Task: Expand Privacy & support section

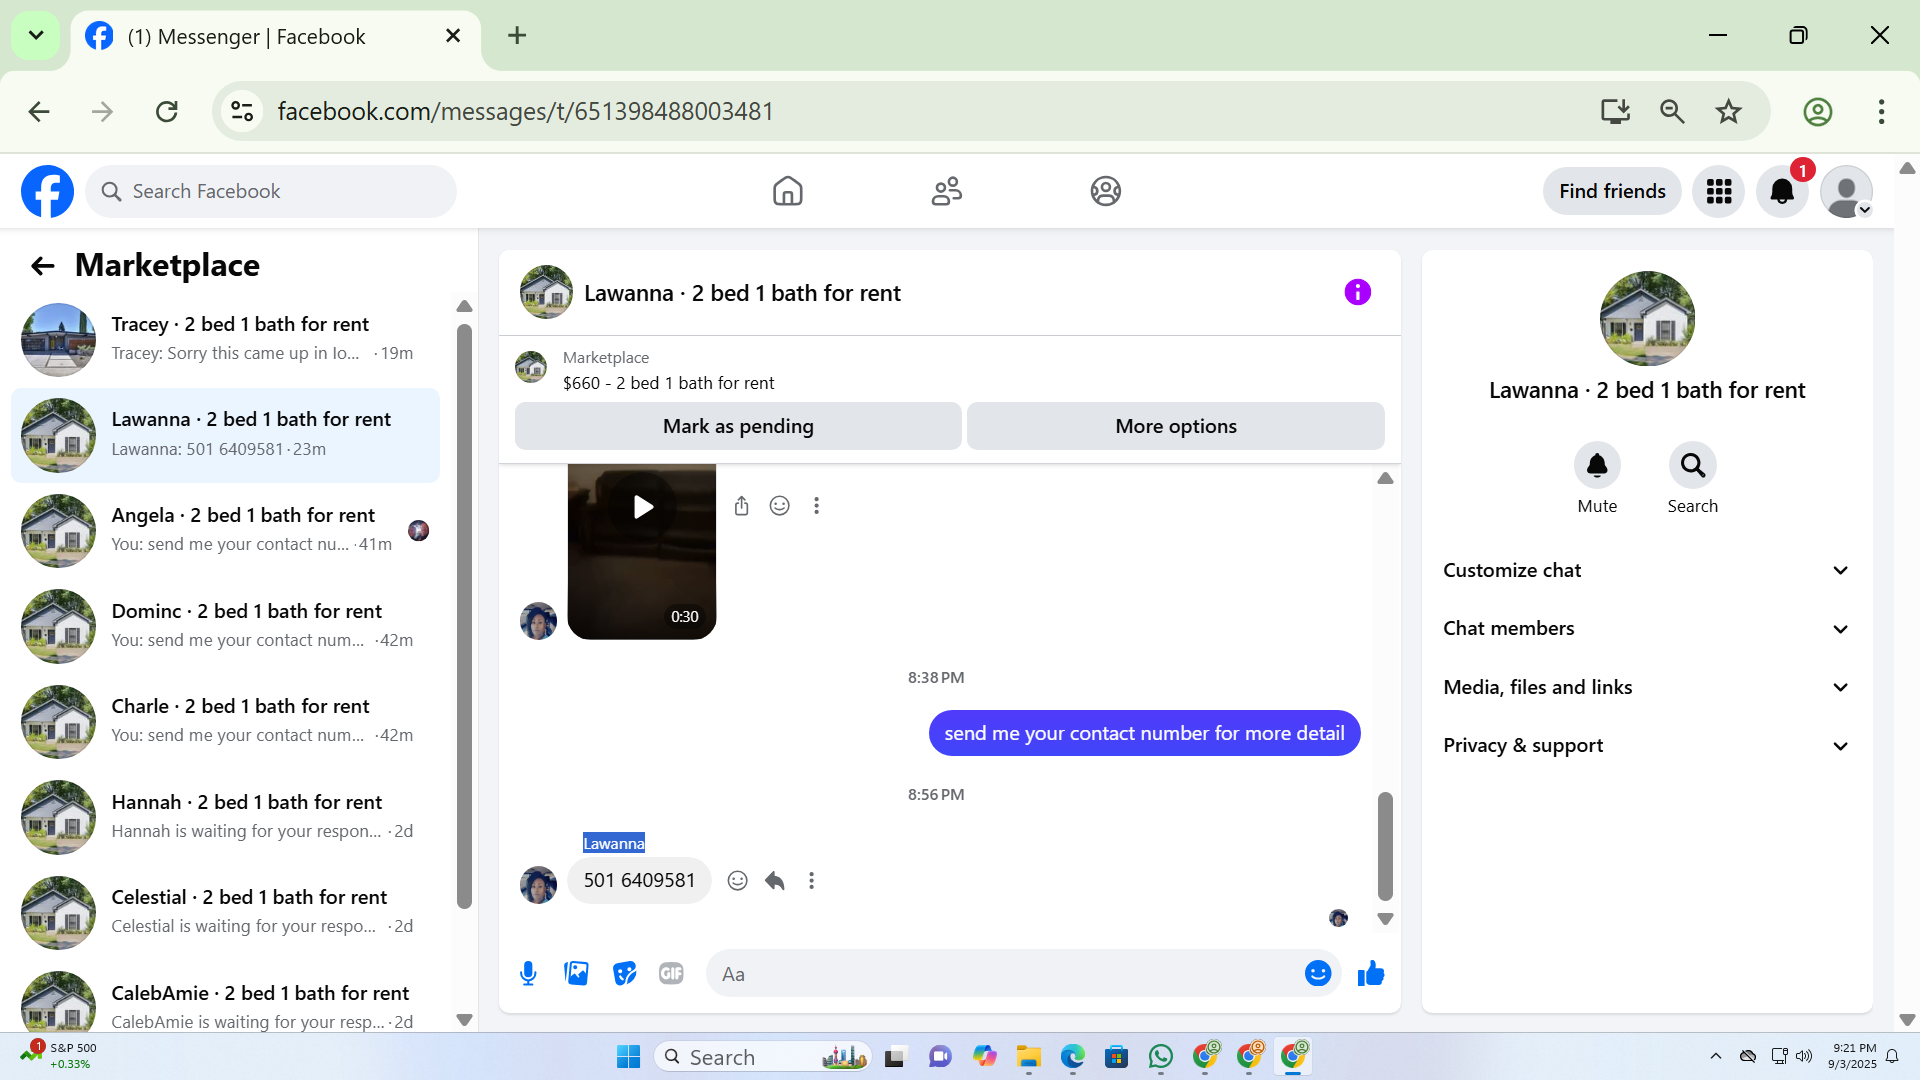Action: tap(1646, 746)
